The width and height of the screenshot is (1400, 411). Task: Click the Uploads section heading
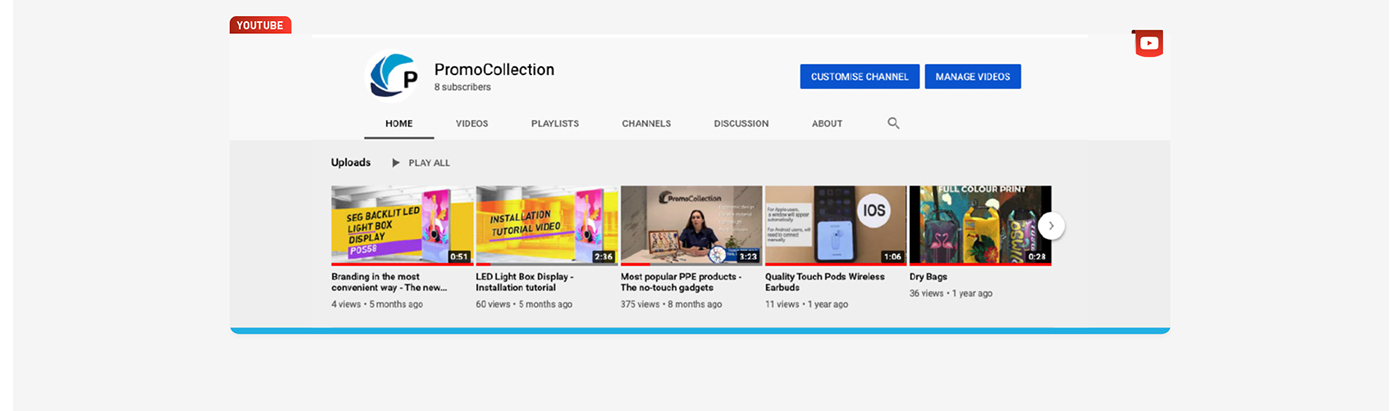(351, 163)
